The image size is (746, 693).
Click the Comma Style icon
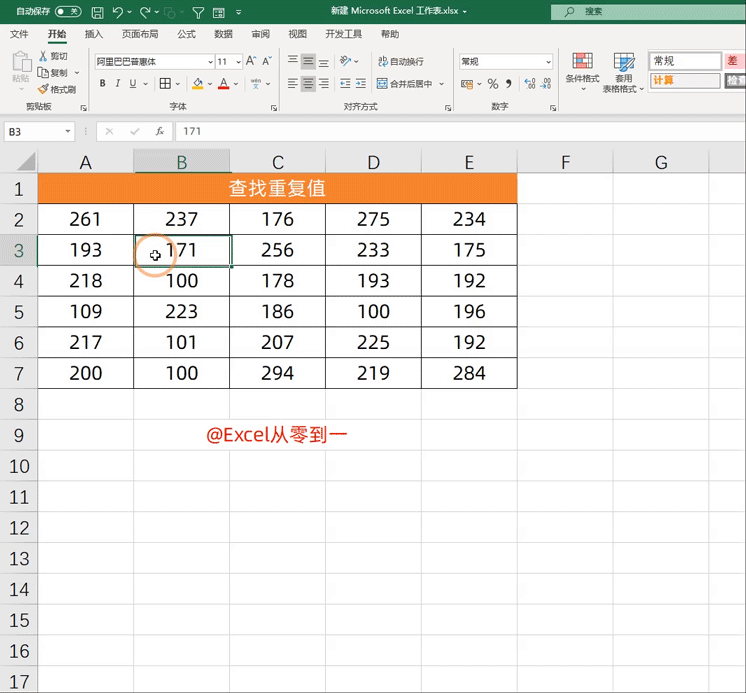point(509,84)
